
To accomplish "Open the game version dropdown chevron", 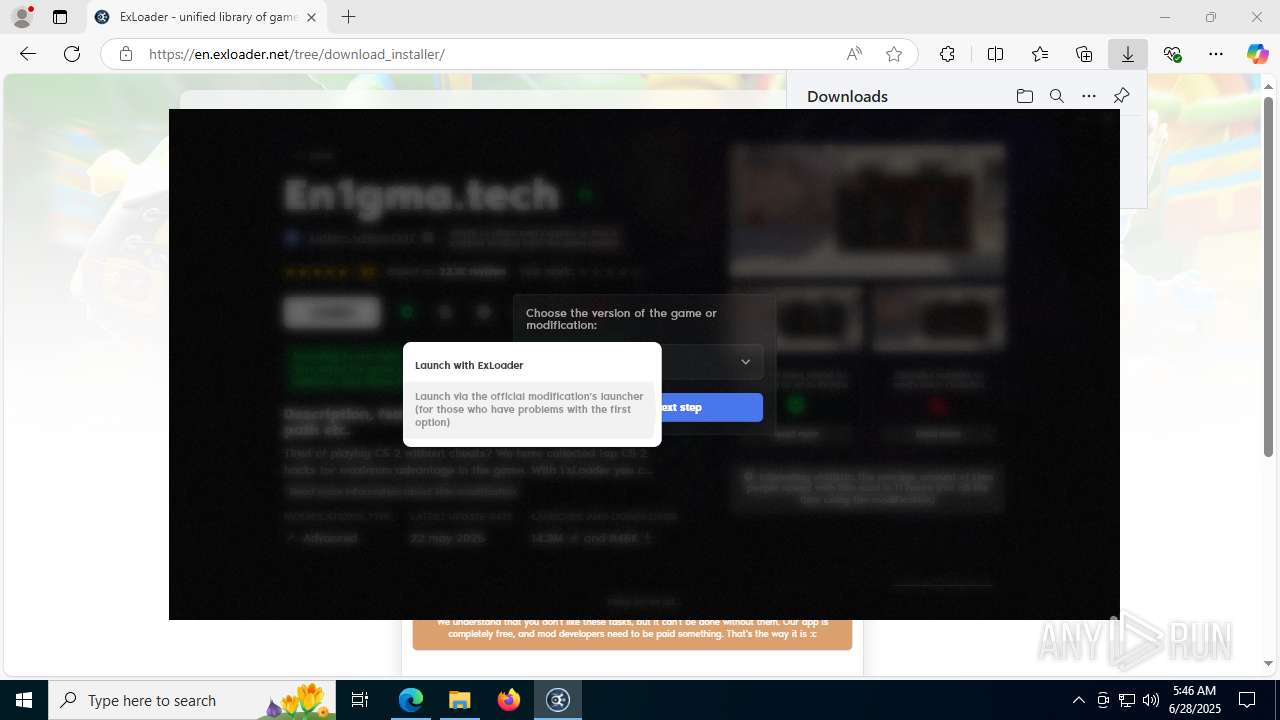I will (x=745, y=362).
